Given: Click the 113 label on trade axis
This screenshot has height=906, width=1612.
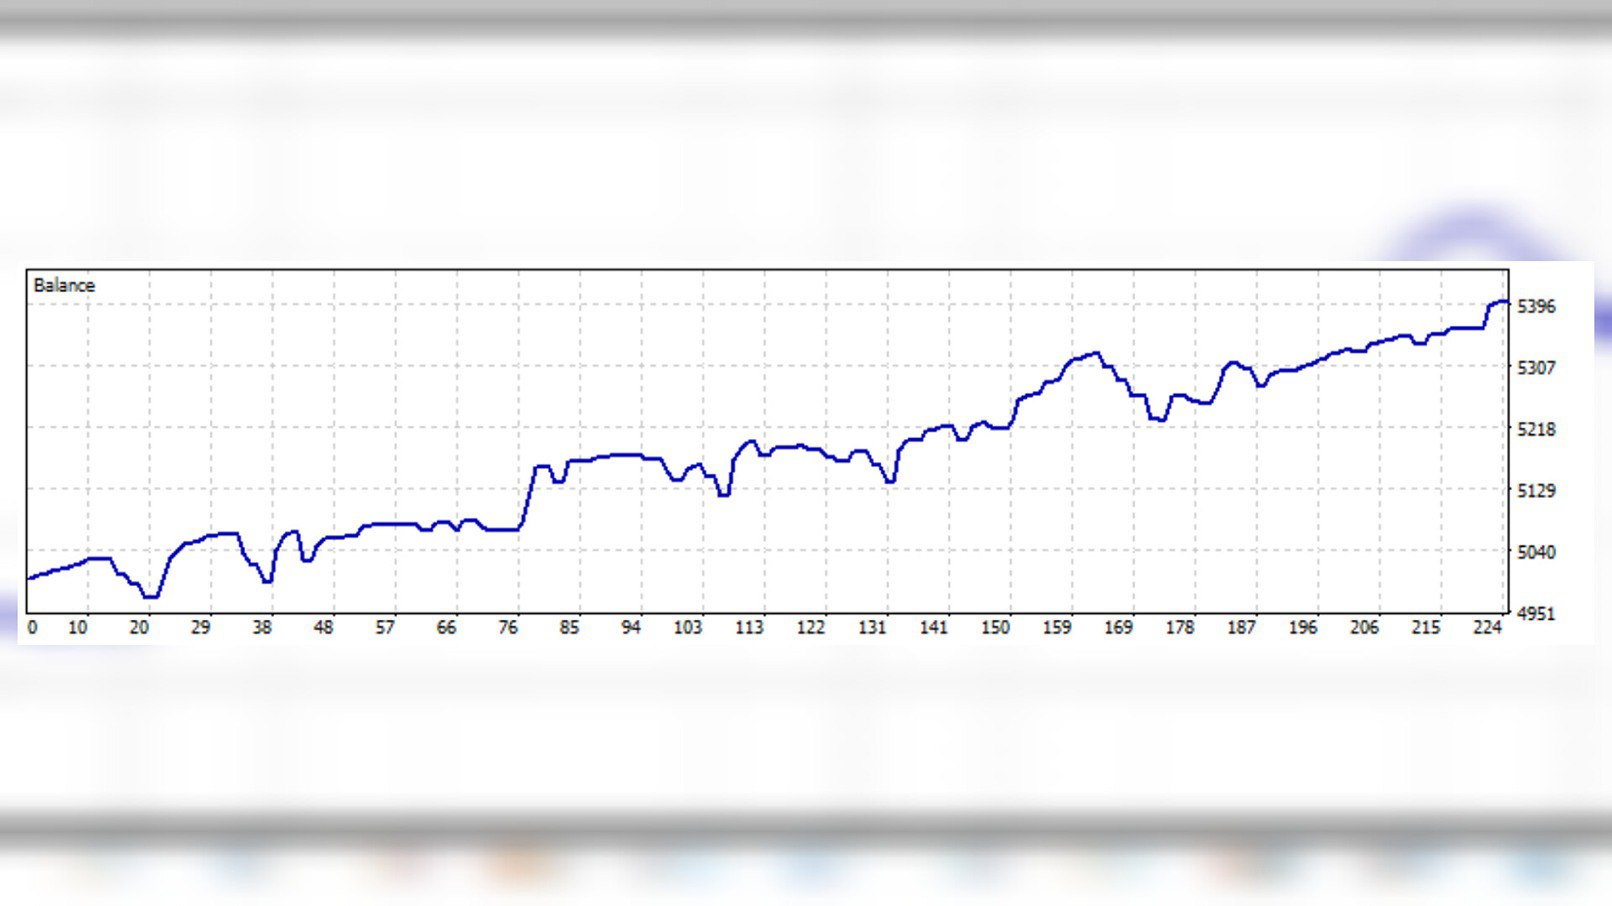Looking at the screenshot, I should coord(749,627).
